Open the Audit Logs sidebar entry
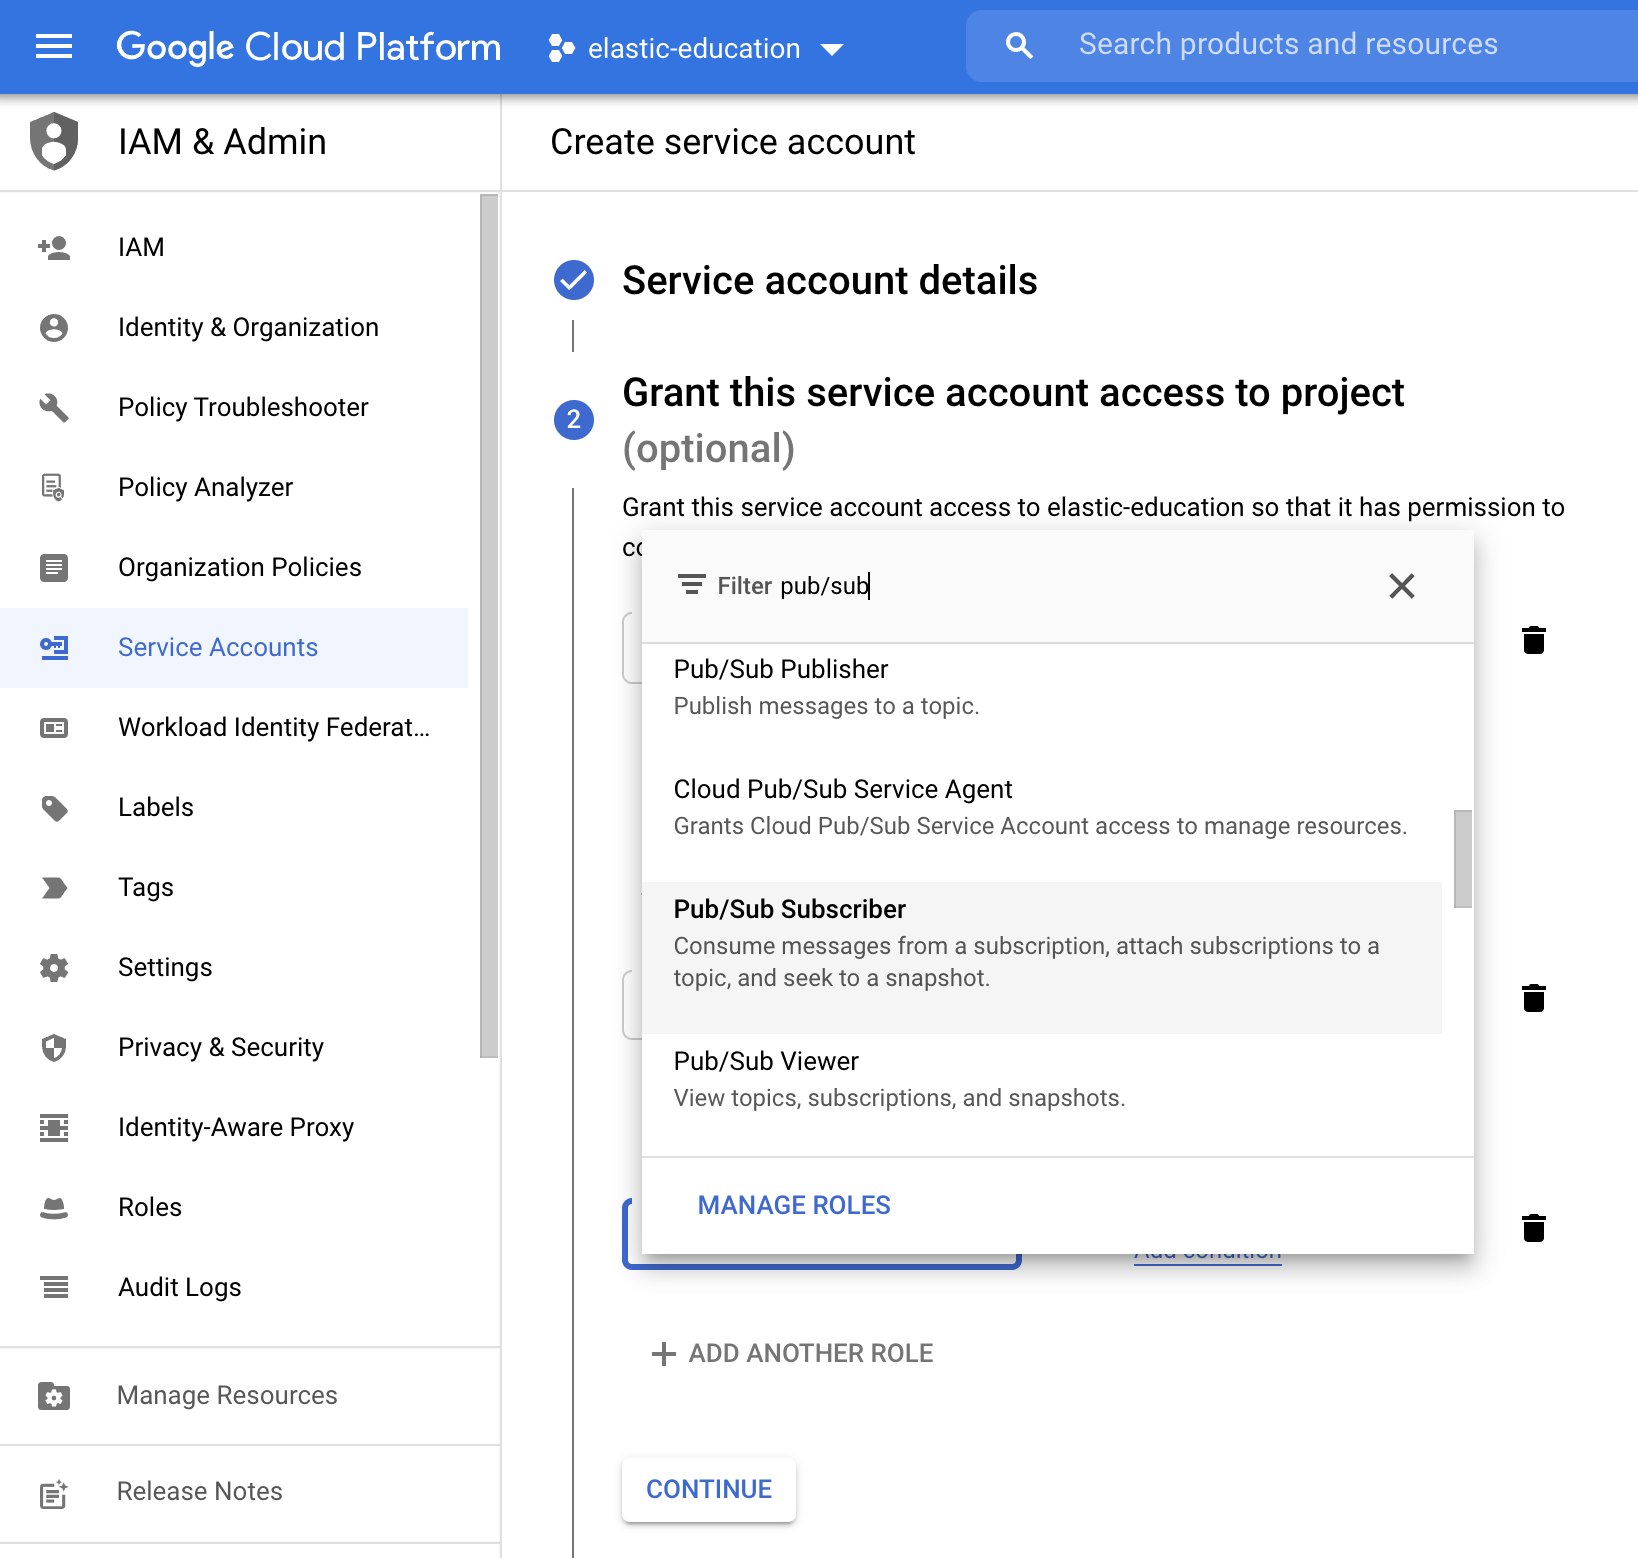 tap(180, 1287)
